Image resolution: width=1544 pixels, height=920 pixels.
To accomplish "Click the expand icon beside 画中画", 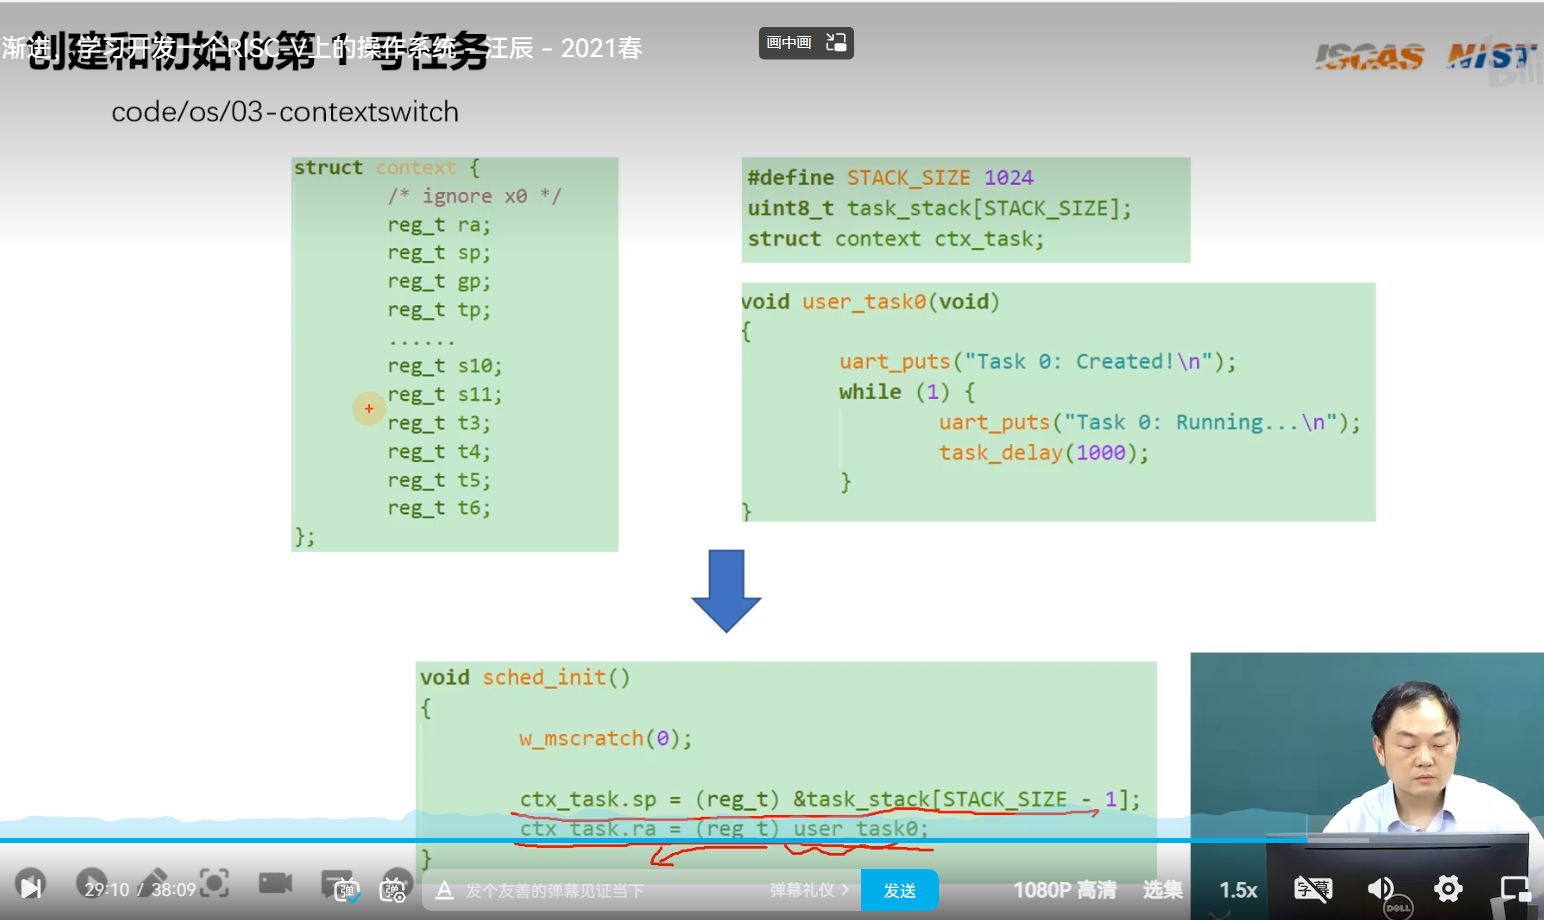I will click(x=836, y=42).
